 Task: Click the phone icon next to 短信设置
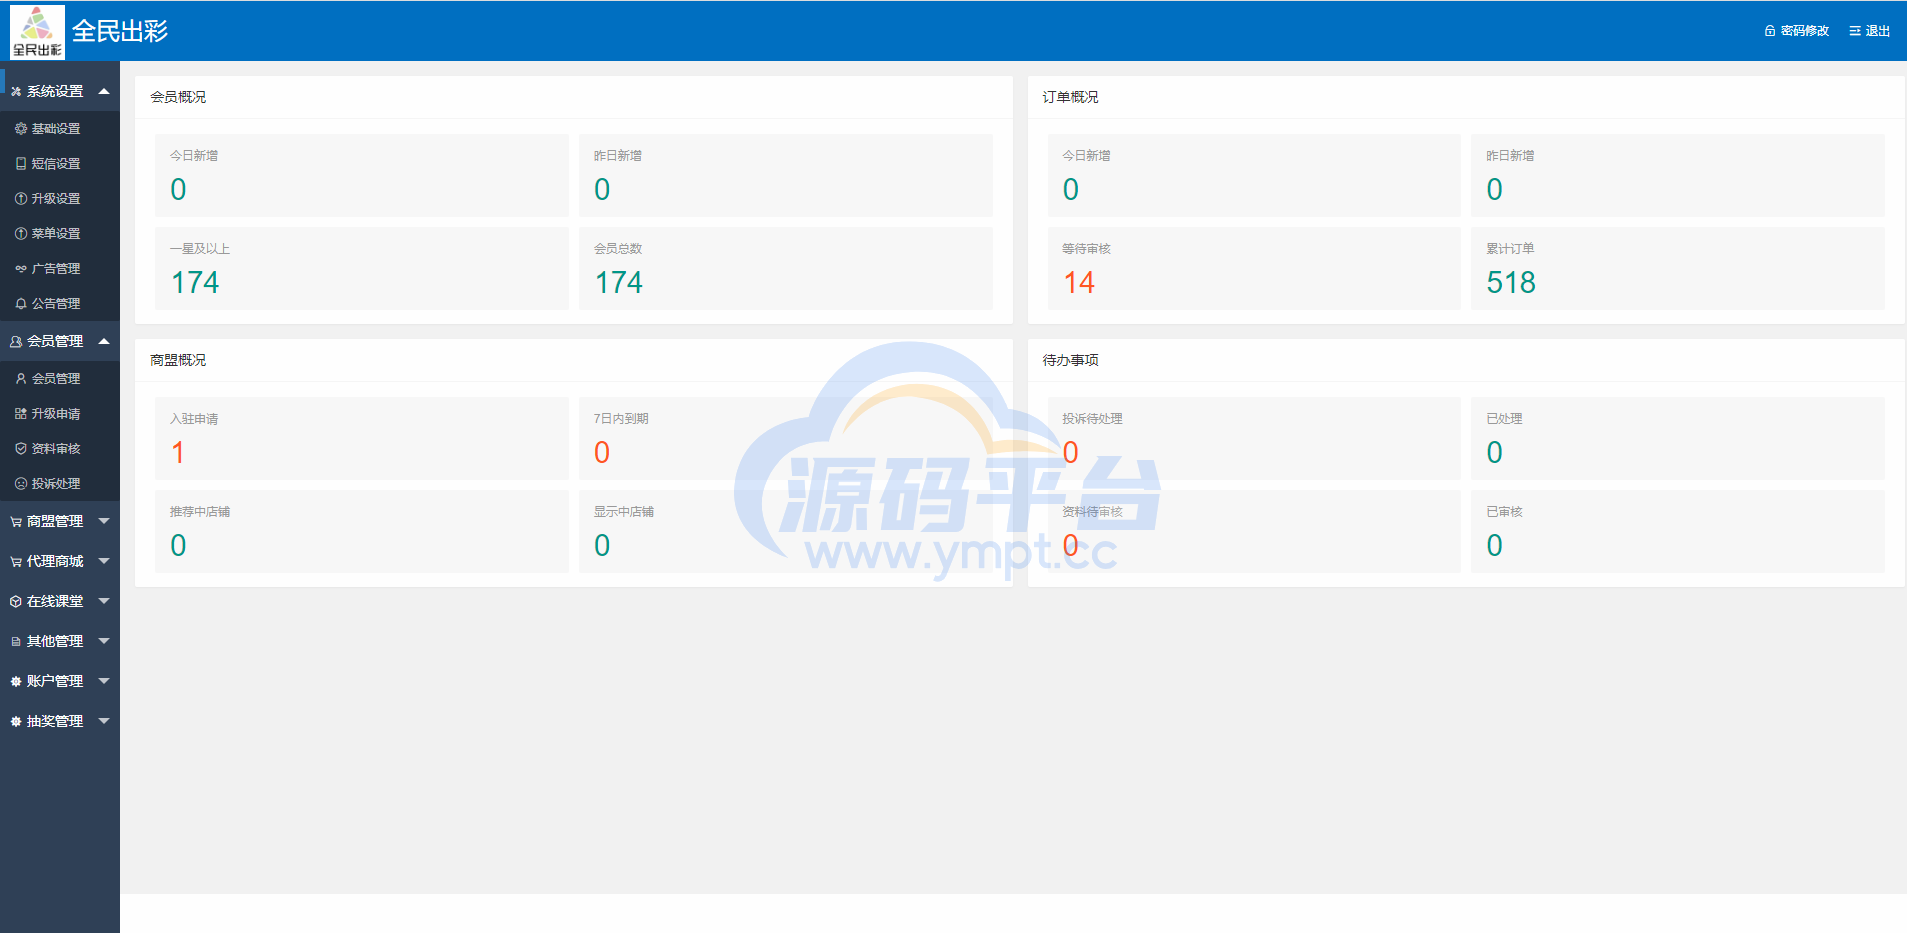point(21,164)
